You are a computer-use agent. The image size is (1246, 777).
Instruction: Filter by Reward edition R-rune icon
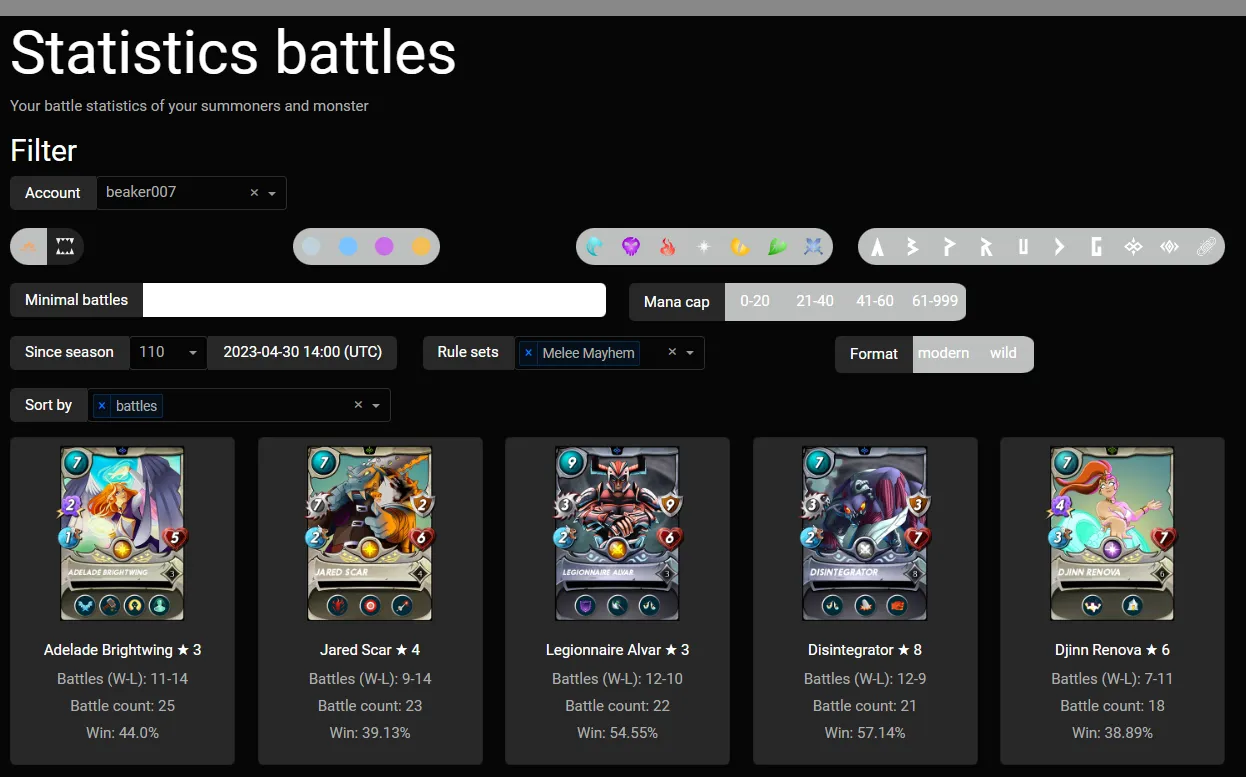[x=986, y=247]
